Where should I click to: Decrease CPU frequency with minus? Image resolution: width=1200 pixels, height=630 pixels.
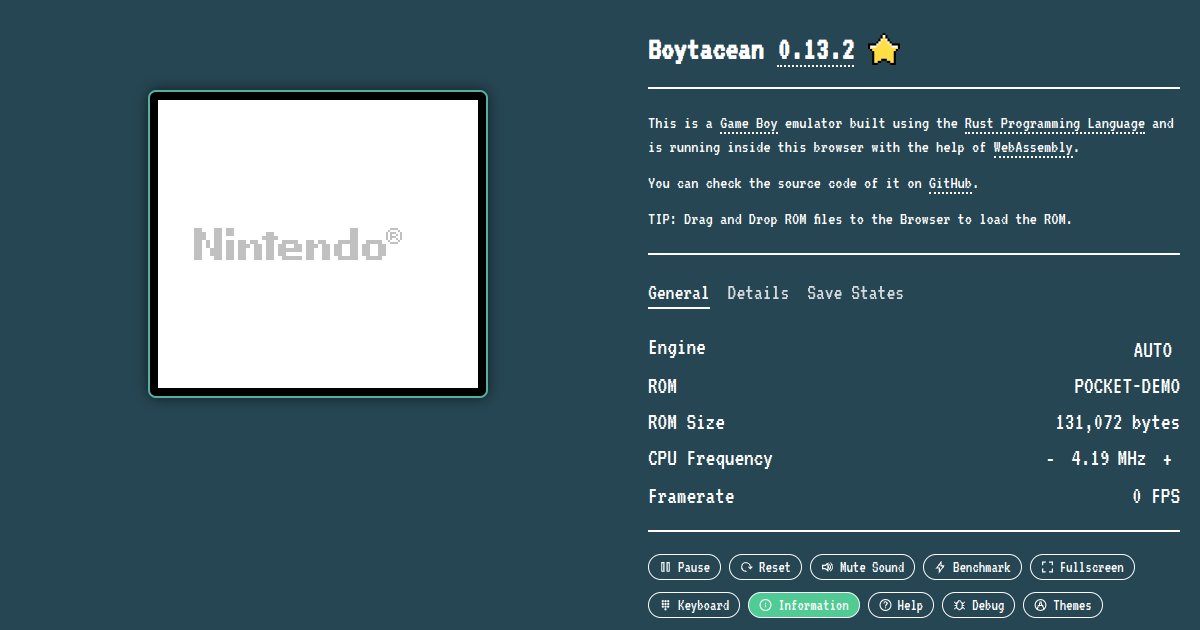(1050, 459)
